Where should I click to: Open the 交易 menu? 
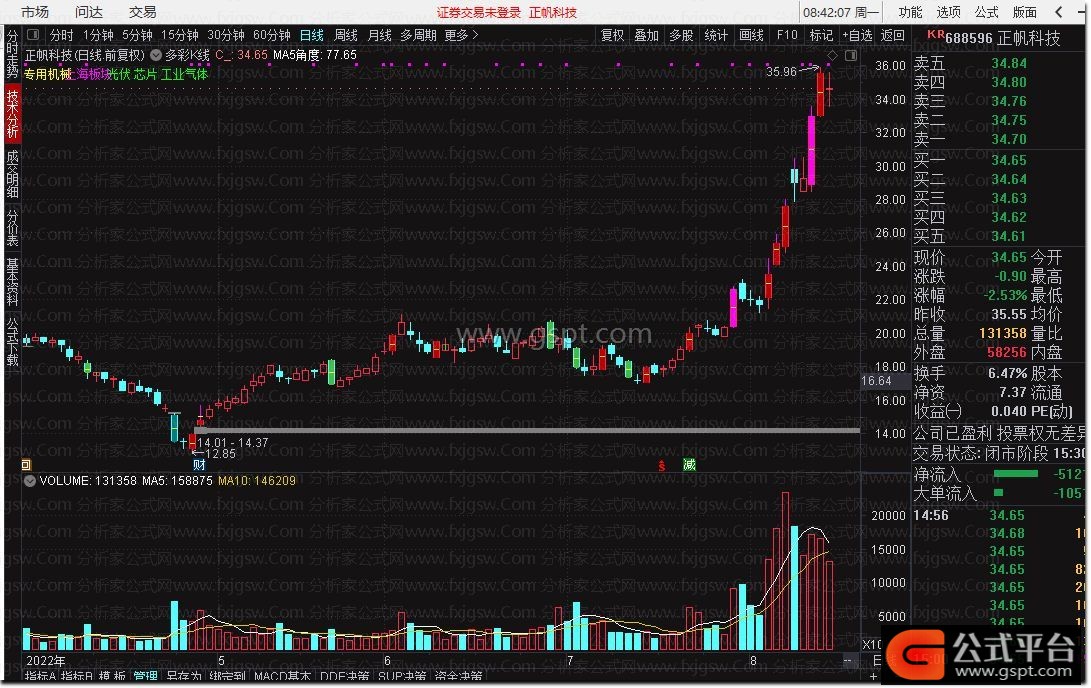143,12
